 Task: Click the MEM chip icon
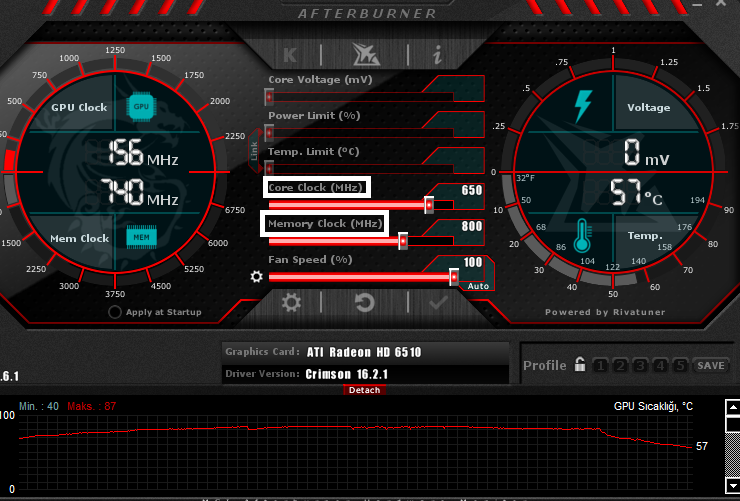click(141, 237)
